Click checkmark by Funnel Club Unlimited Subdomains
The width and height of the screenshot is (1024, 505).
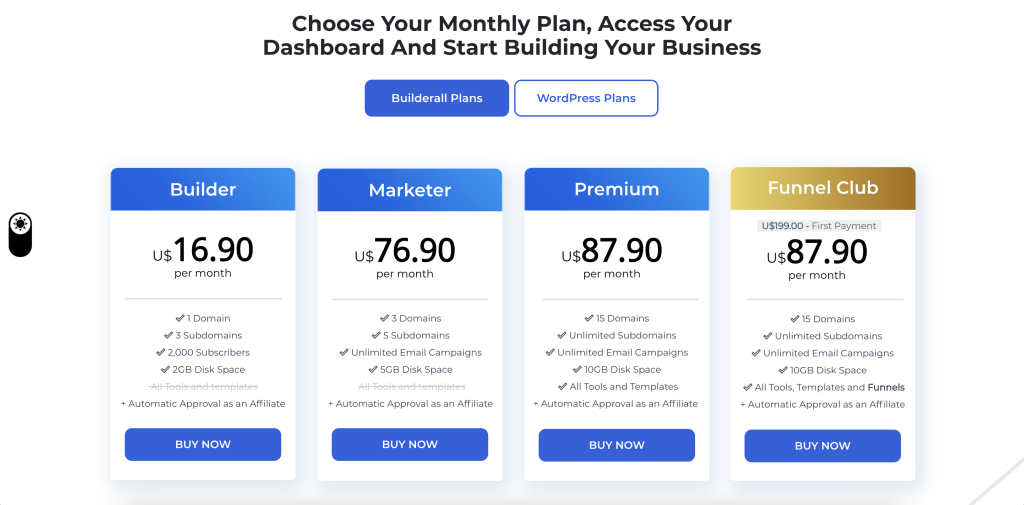768,336
